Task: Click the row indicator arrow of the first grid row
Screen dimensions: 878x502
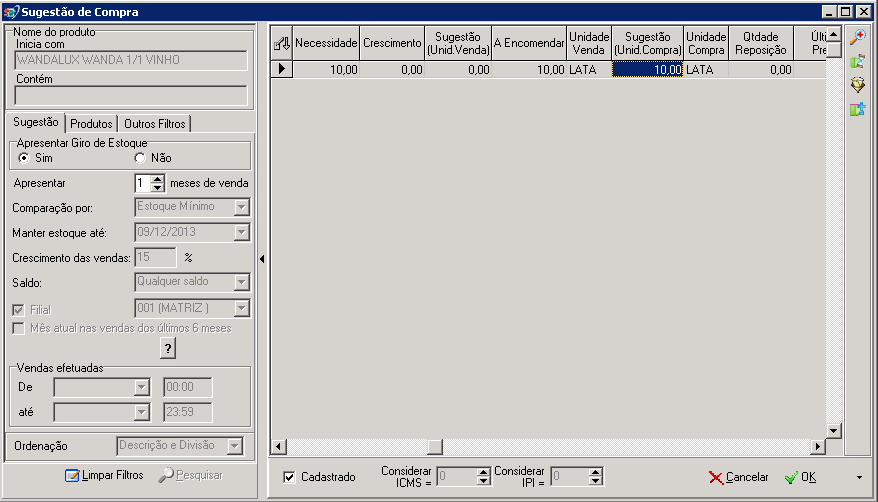Action: [x=282, y=69]
